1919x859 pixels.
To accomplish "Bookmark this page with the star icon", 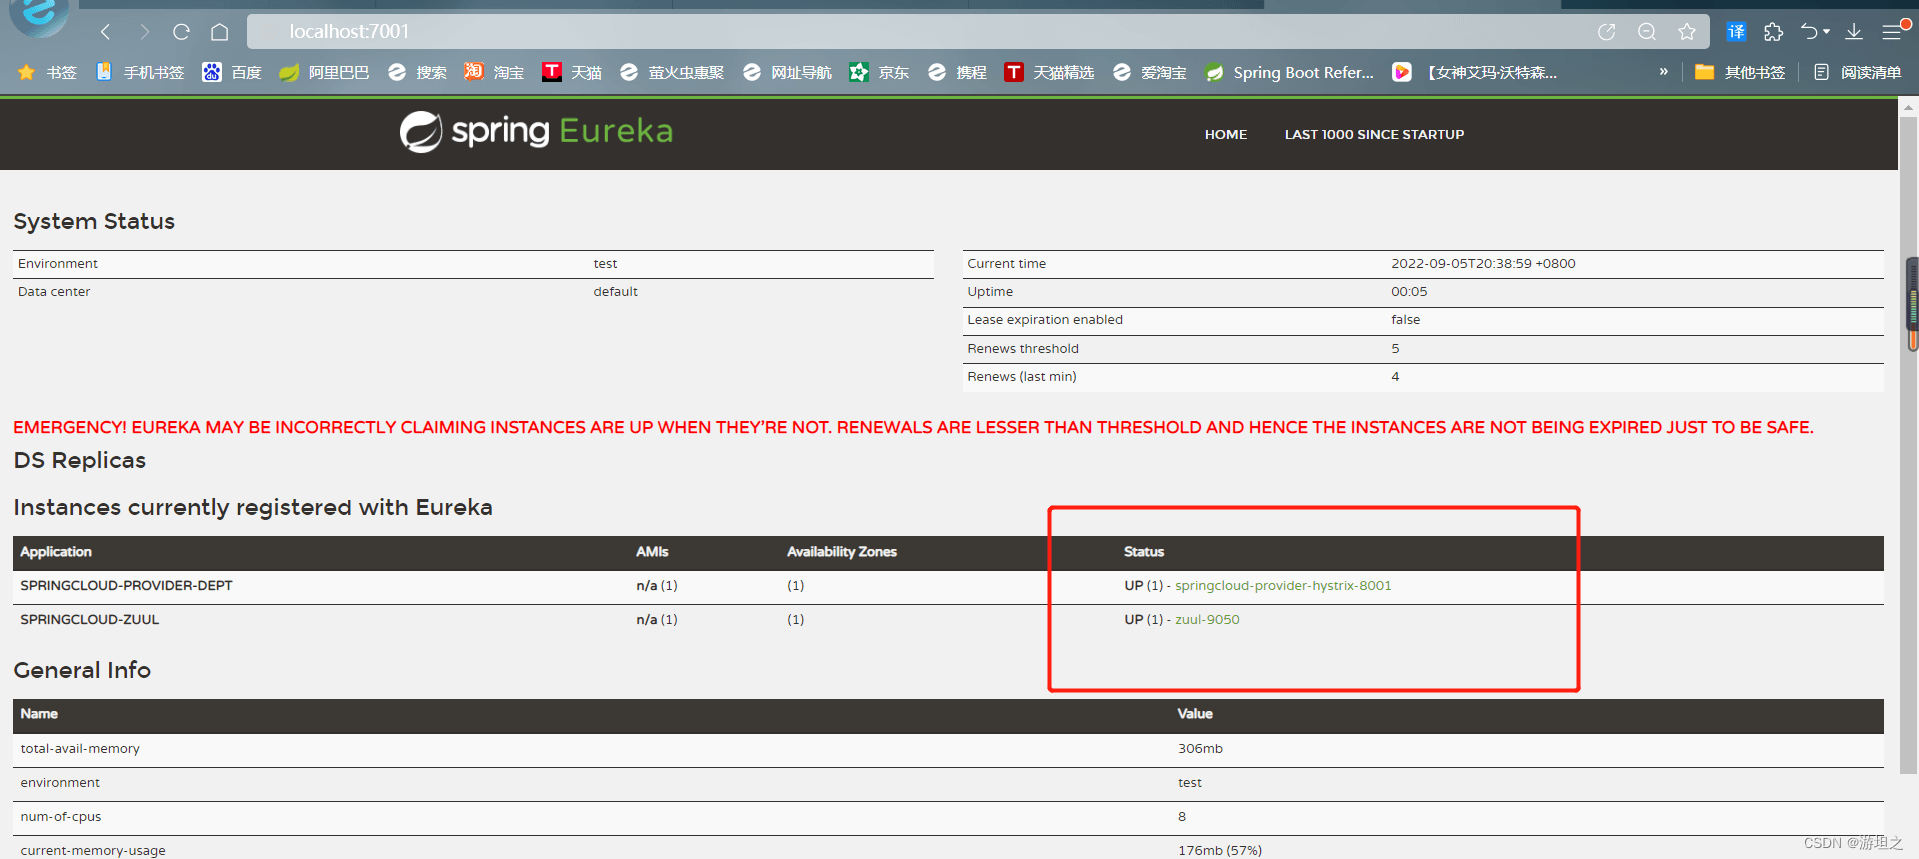I will 1687,32.
